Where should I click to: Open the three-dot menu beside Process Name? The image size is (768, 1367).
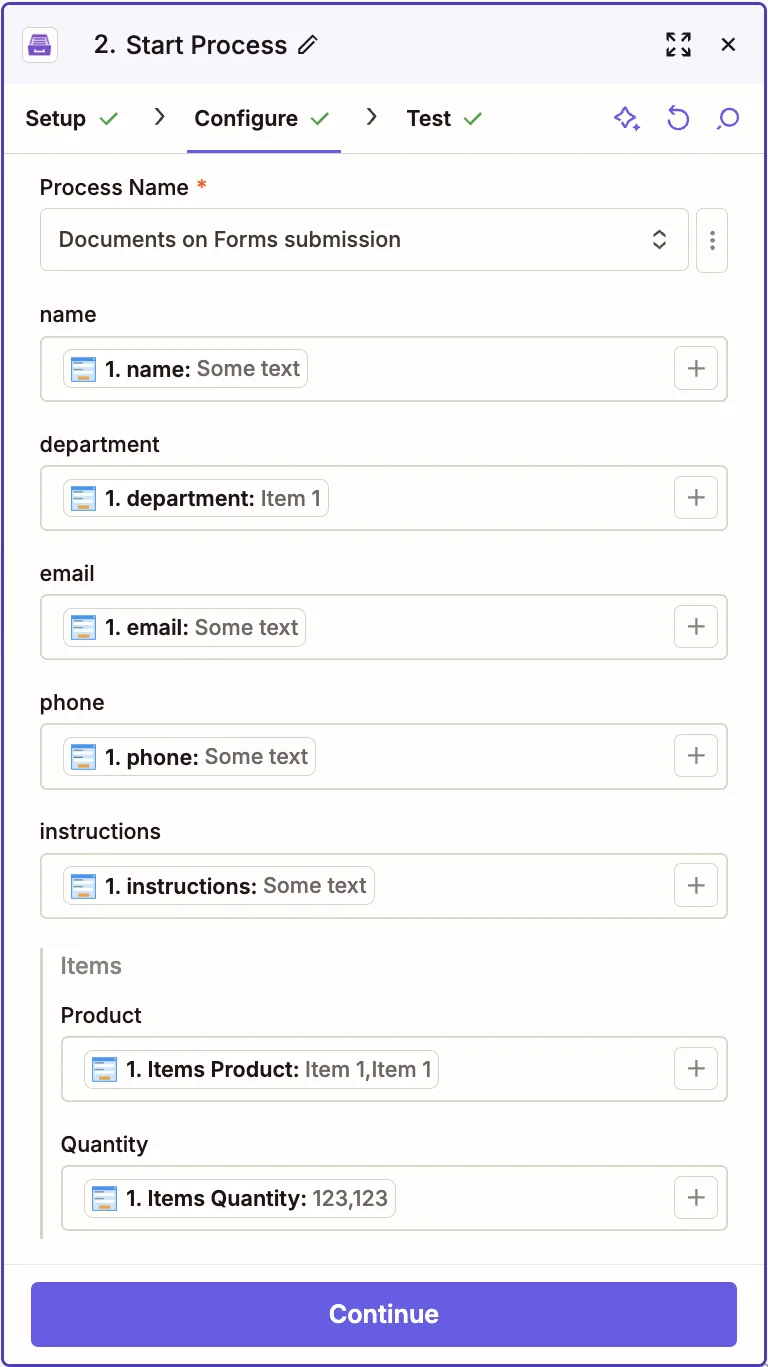coord(712,240)
